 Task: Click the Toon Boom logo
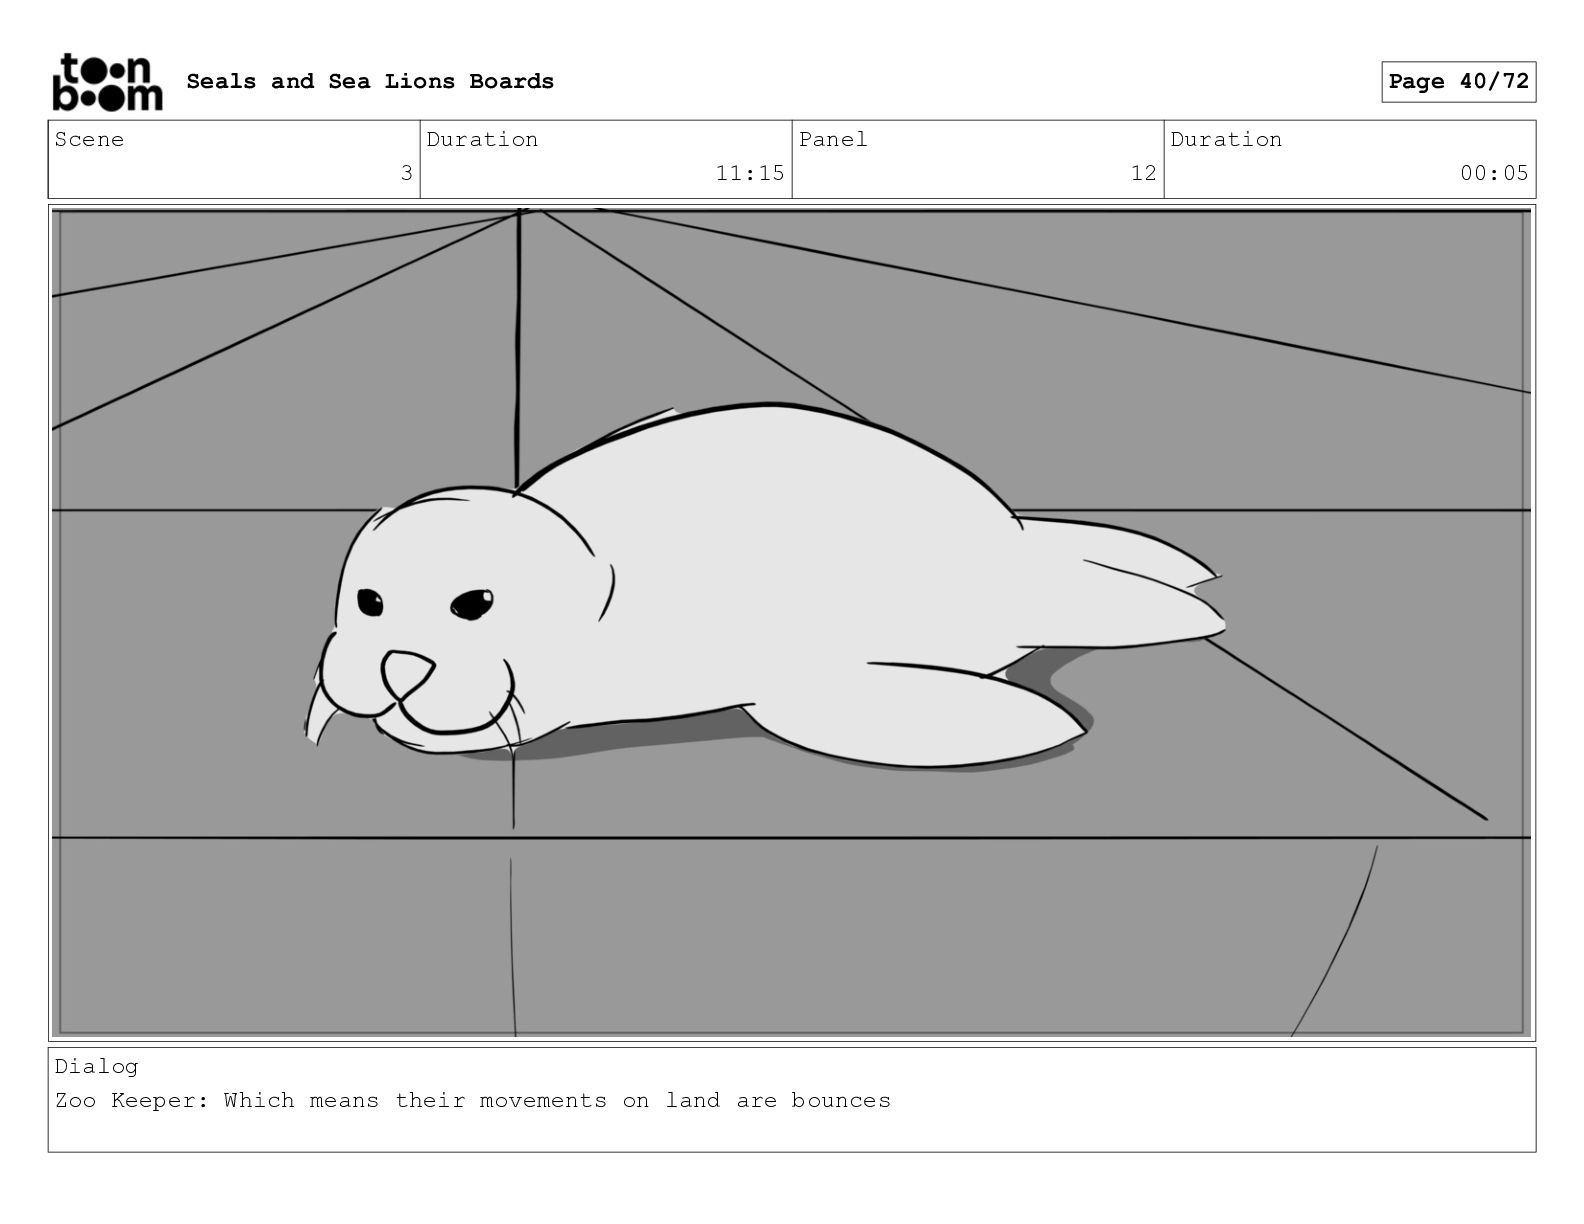[107, 82]
